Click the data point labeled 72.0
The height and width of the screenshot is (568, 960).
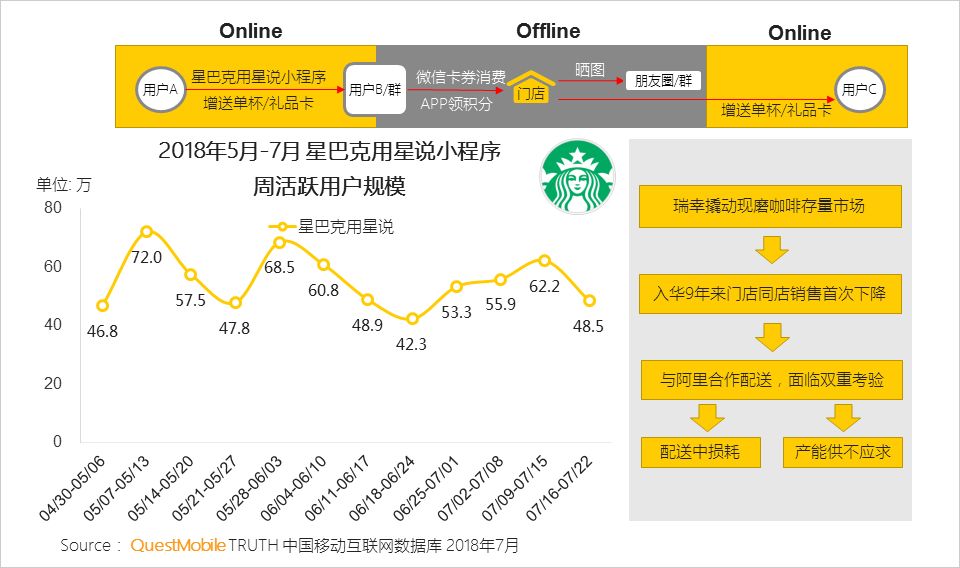coord(146,231)
